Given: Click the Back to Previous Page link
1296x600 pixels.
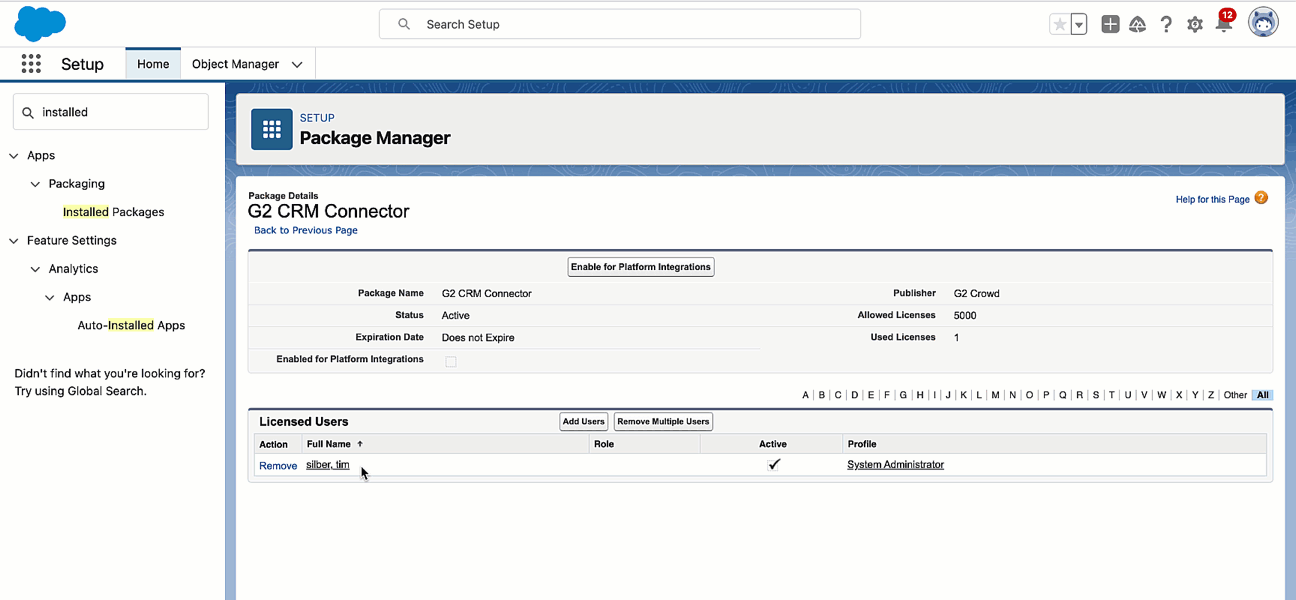Looking at the screenshot, I should [x=306, y=230].
